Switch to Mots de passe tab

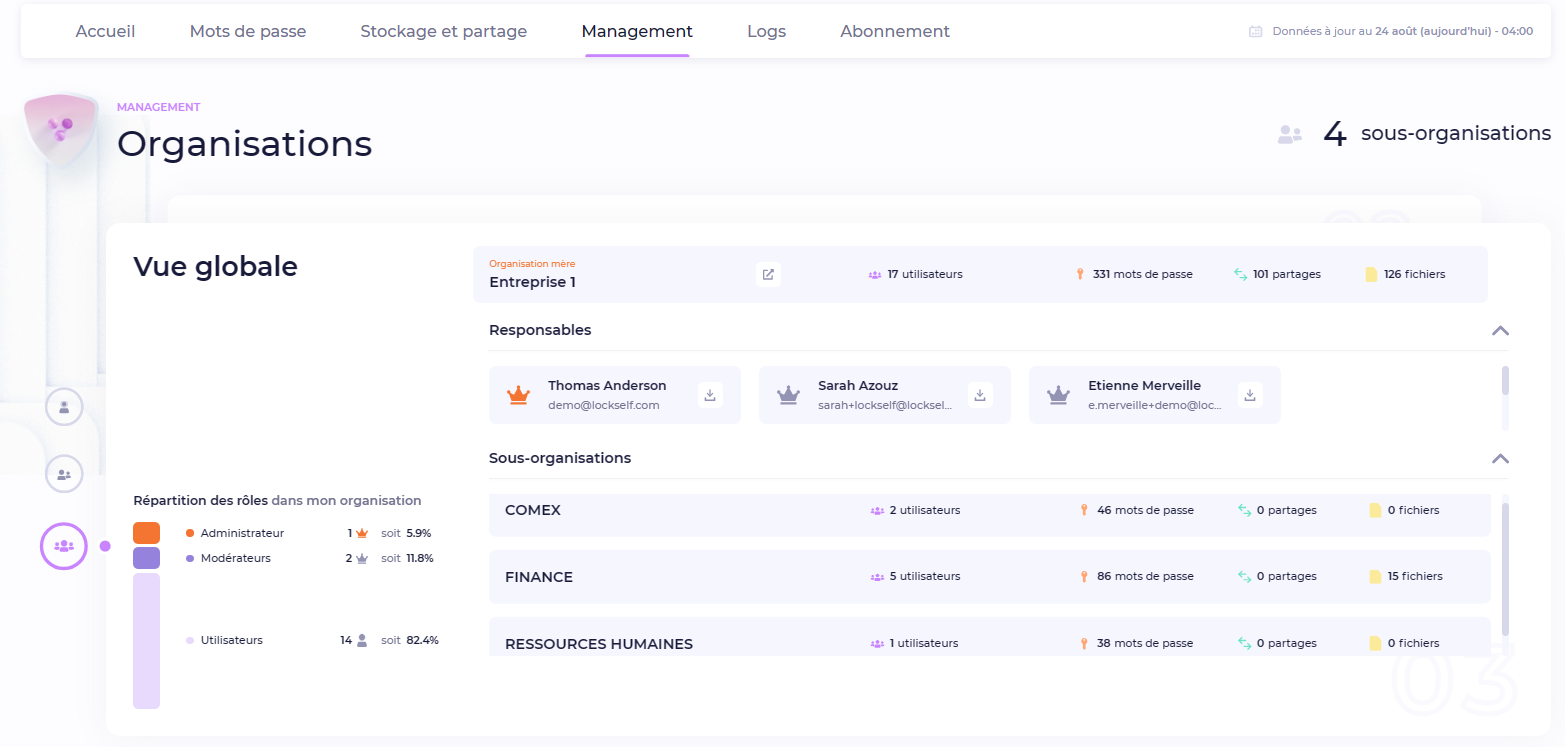[248, 31]
